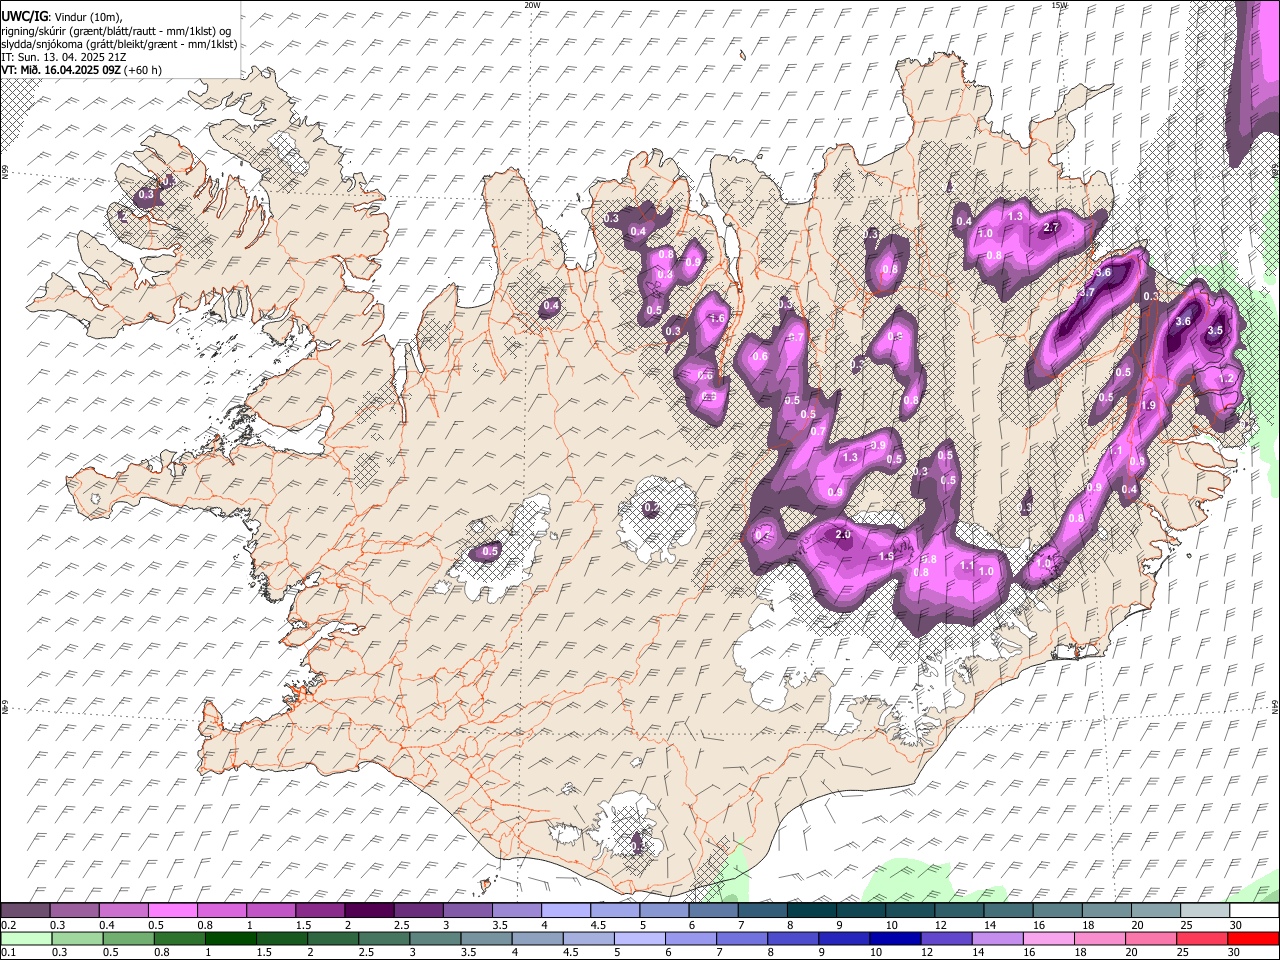Click the valid time 'VT: Mið. 16.04.2025 09Z (+60 h)'
The height and width of the screenshot is (960, 1280).
pos(81,70)
